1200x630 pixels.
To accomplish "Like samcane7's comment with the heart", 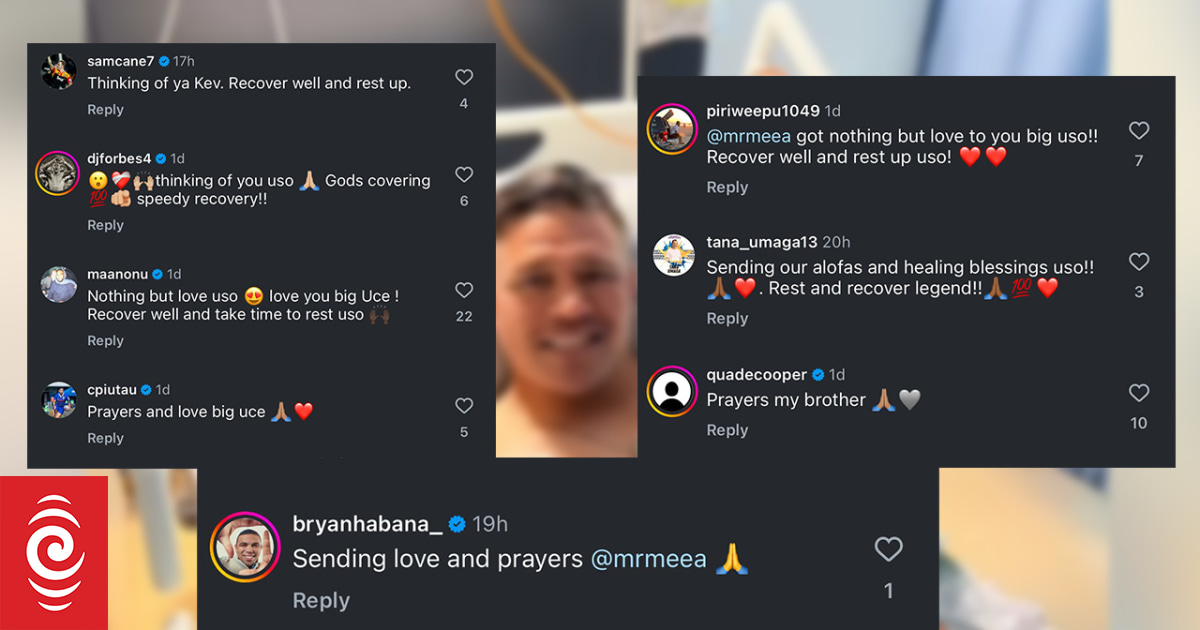I will [x=464, y=77].
